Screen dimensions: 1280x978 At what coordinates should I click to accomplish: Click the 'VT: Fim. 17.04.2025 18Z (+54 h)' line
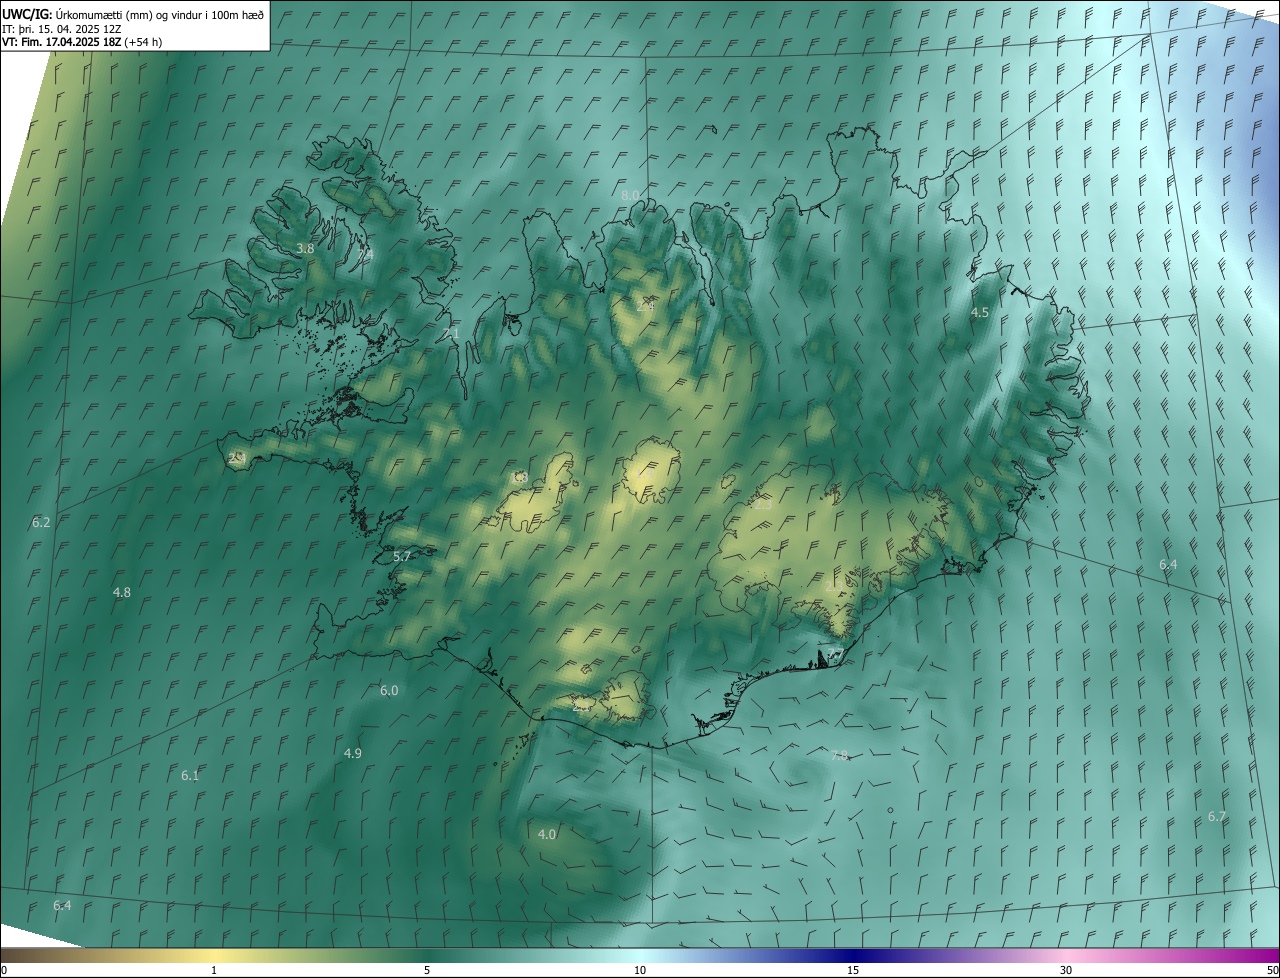click(x=82, y=42)
